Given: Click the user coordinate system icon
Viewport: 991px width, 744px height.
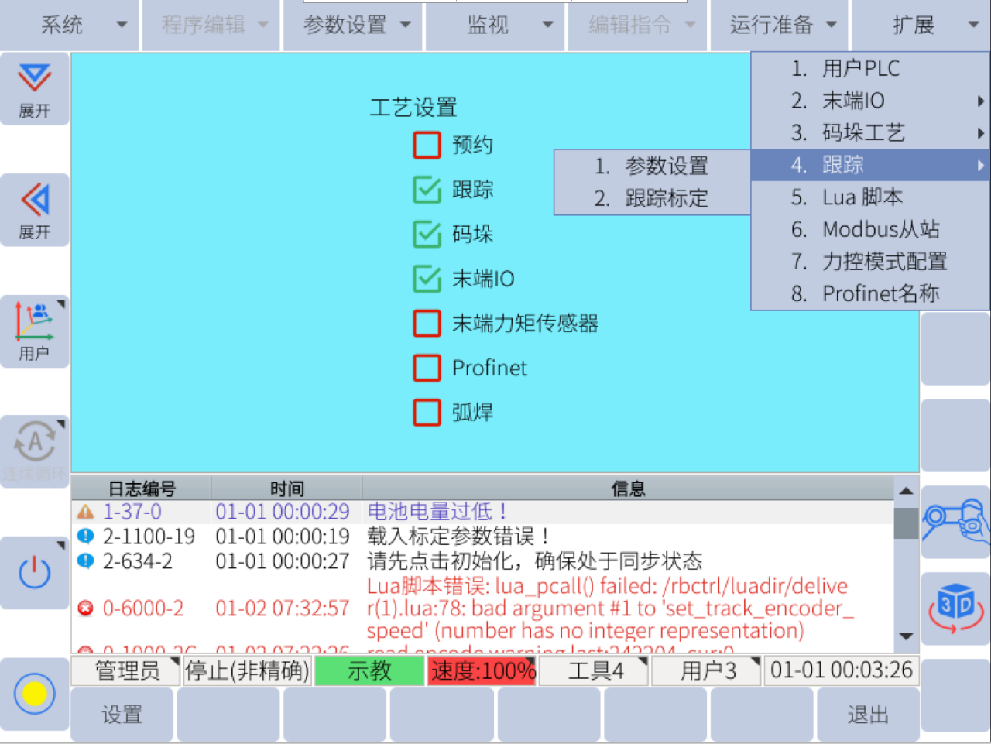Looking at the screenshot, I should [35, 330].
